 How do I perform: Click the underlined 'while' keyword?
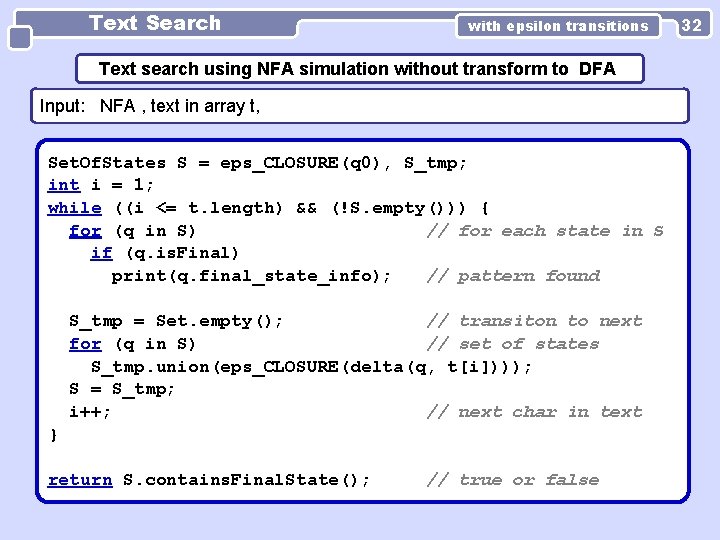tap(74, 208)
